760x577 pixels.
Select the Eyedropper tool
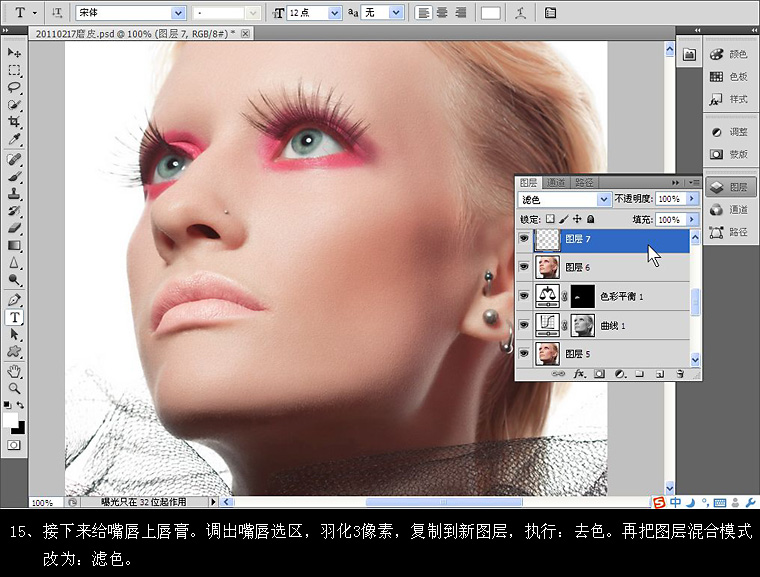pos(14,140)
